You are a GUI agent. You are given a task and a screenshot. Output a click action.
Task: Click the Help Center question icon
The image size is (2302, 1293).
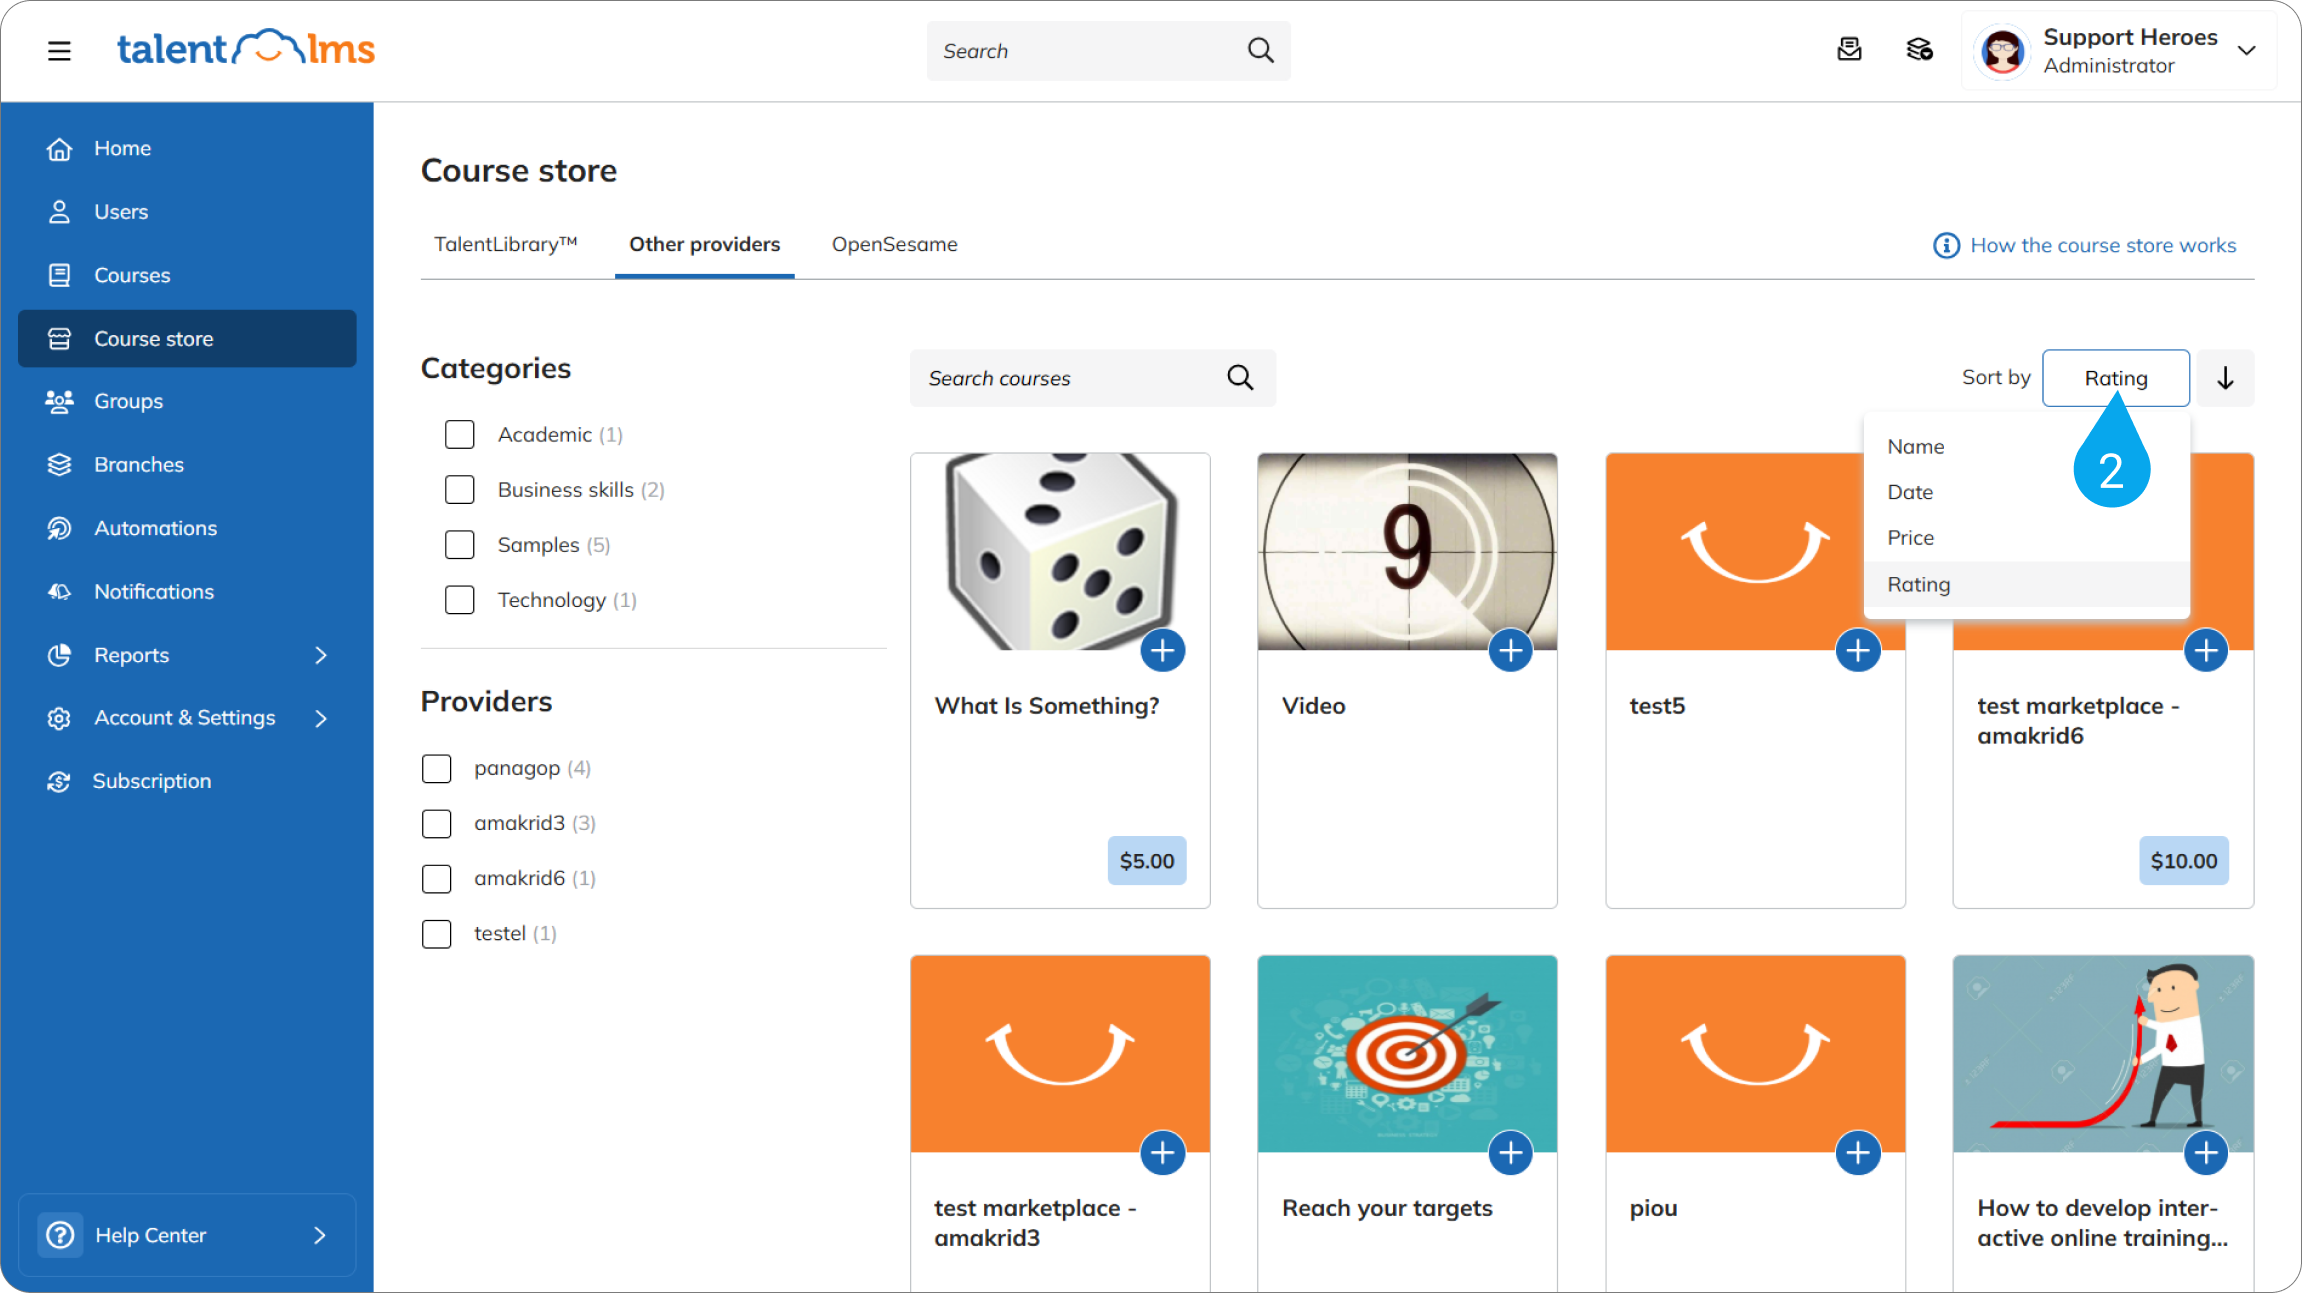pyautogui.click(x=60, y=1235)
